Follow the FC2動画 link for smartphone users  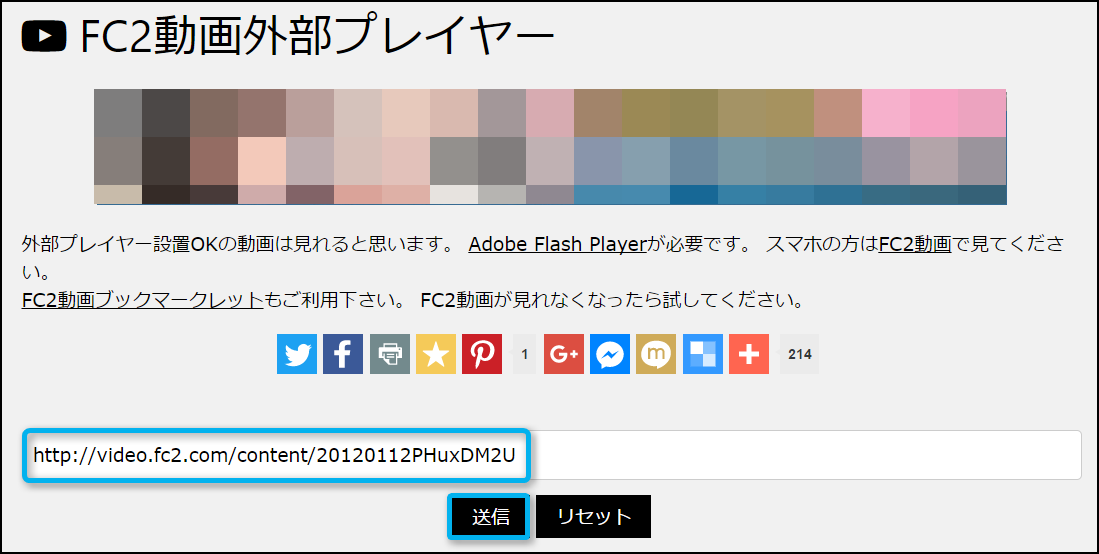(914, 243)
